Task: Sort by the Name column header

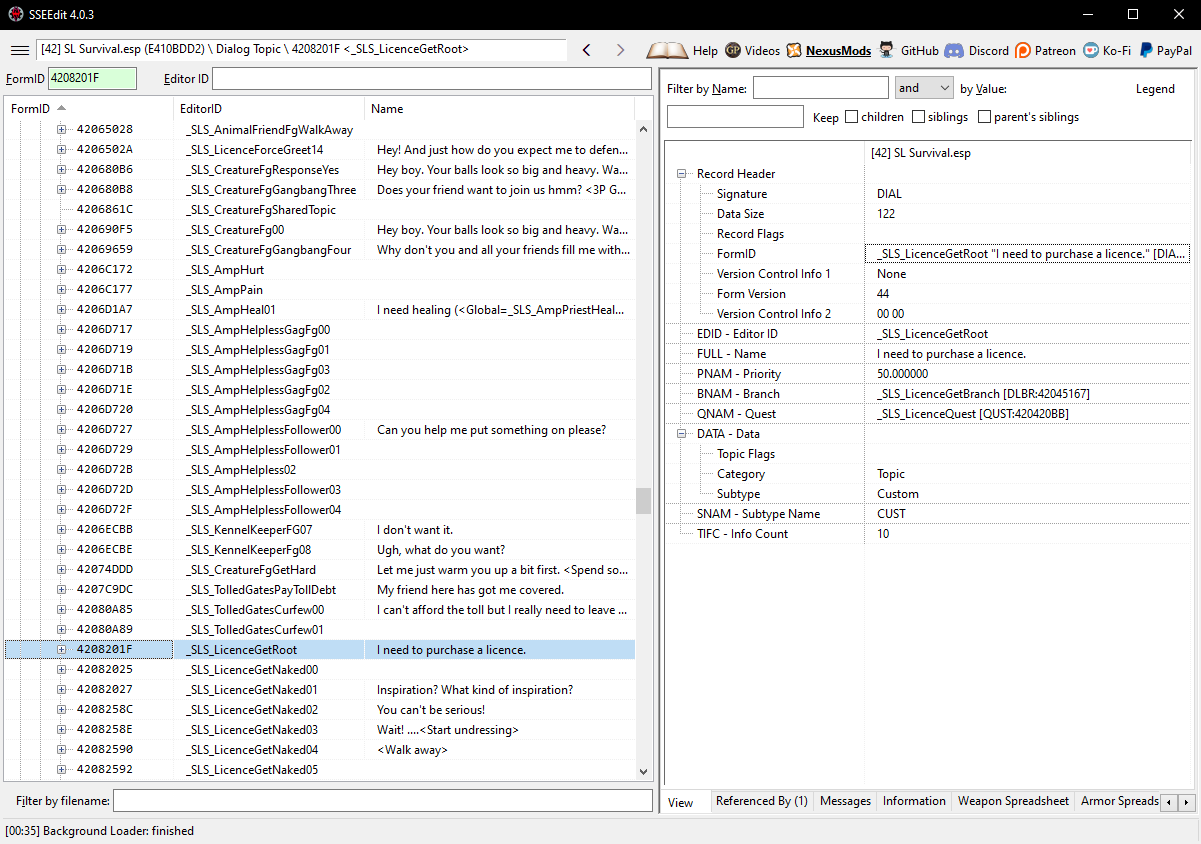Action: pyautogui.click(x=500, y=108)
